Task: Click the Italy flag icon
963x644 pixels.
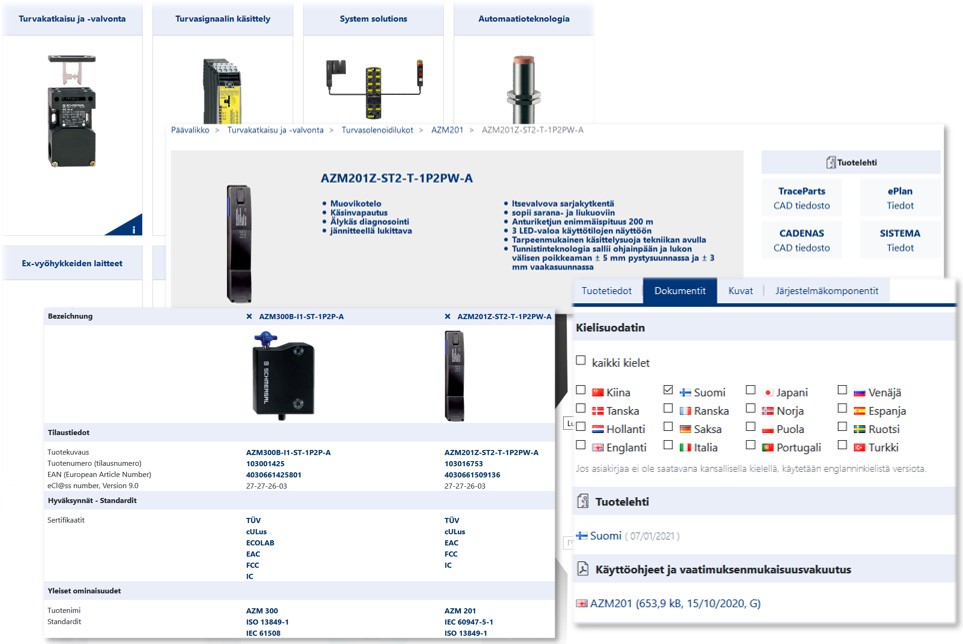Action: click(x=685, y=448)
